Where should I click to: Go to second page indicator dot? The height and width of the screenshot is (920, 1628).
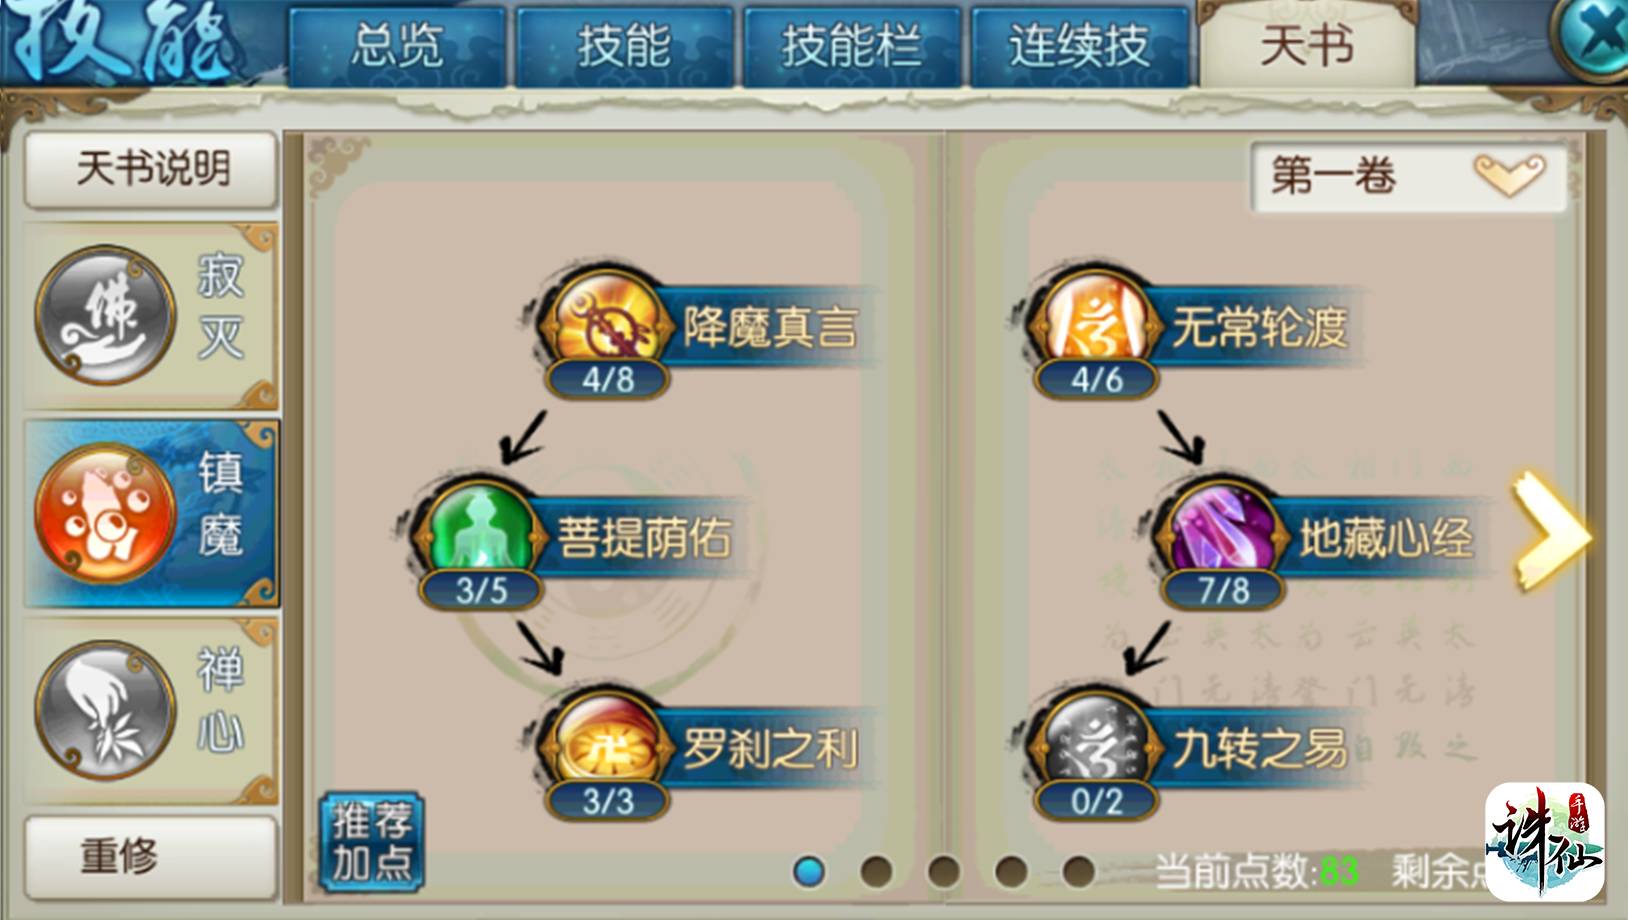[x=876, y=871]
